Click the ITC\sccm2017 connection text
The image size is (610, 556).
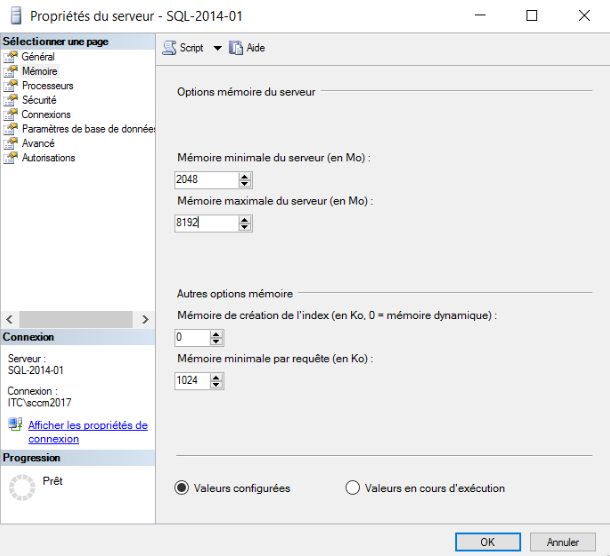pos(40,402)
